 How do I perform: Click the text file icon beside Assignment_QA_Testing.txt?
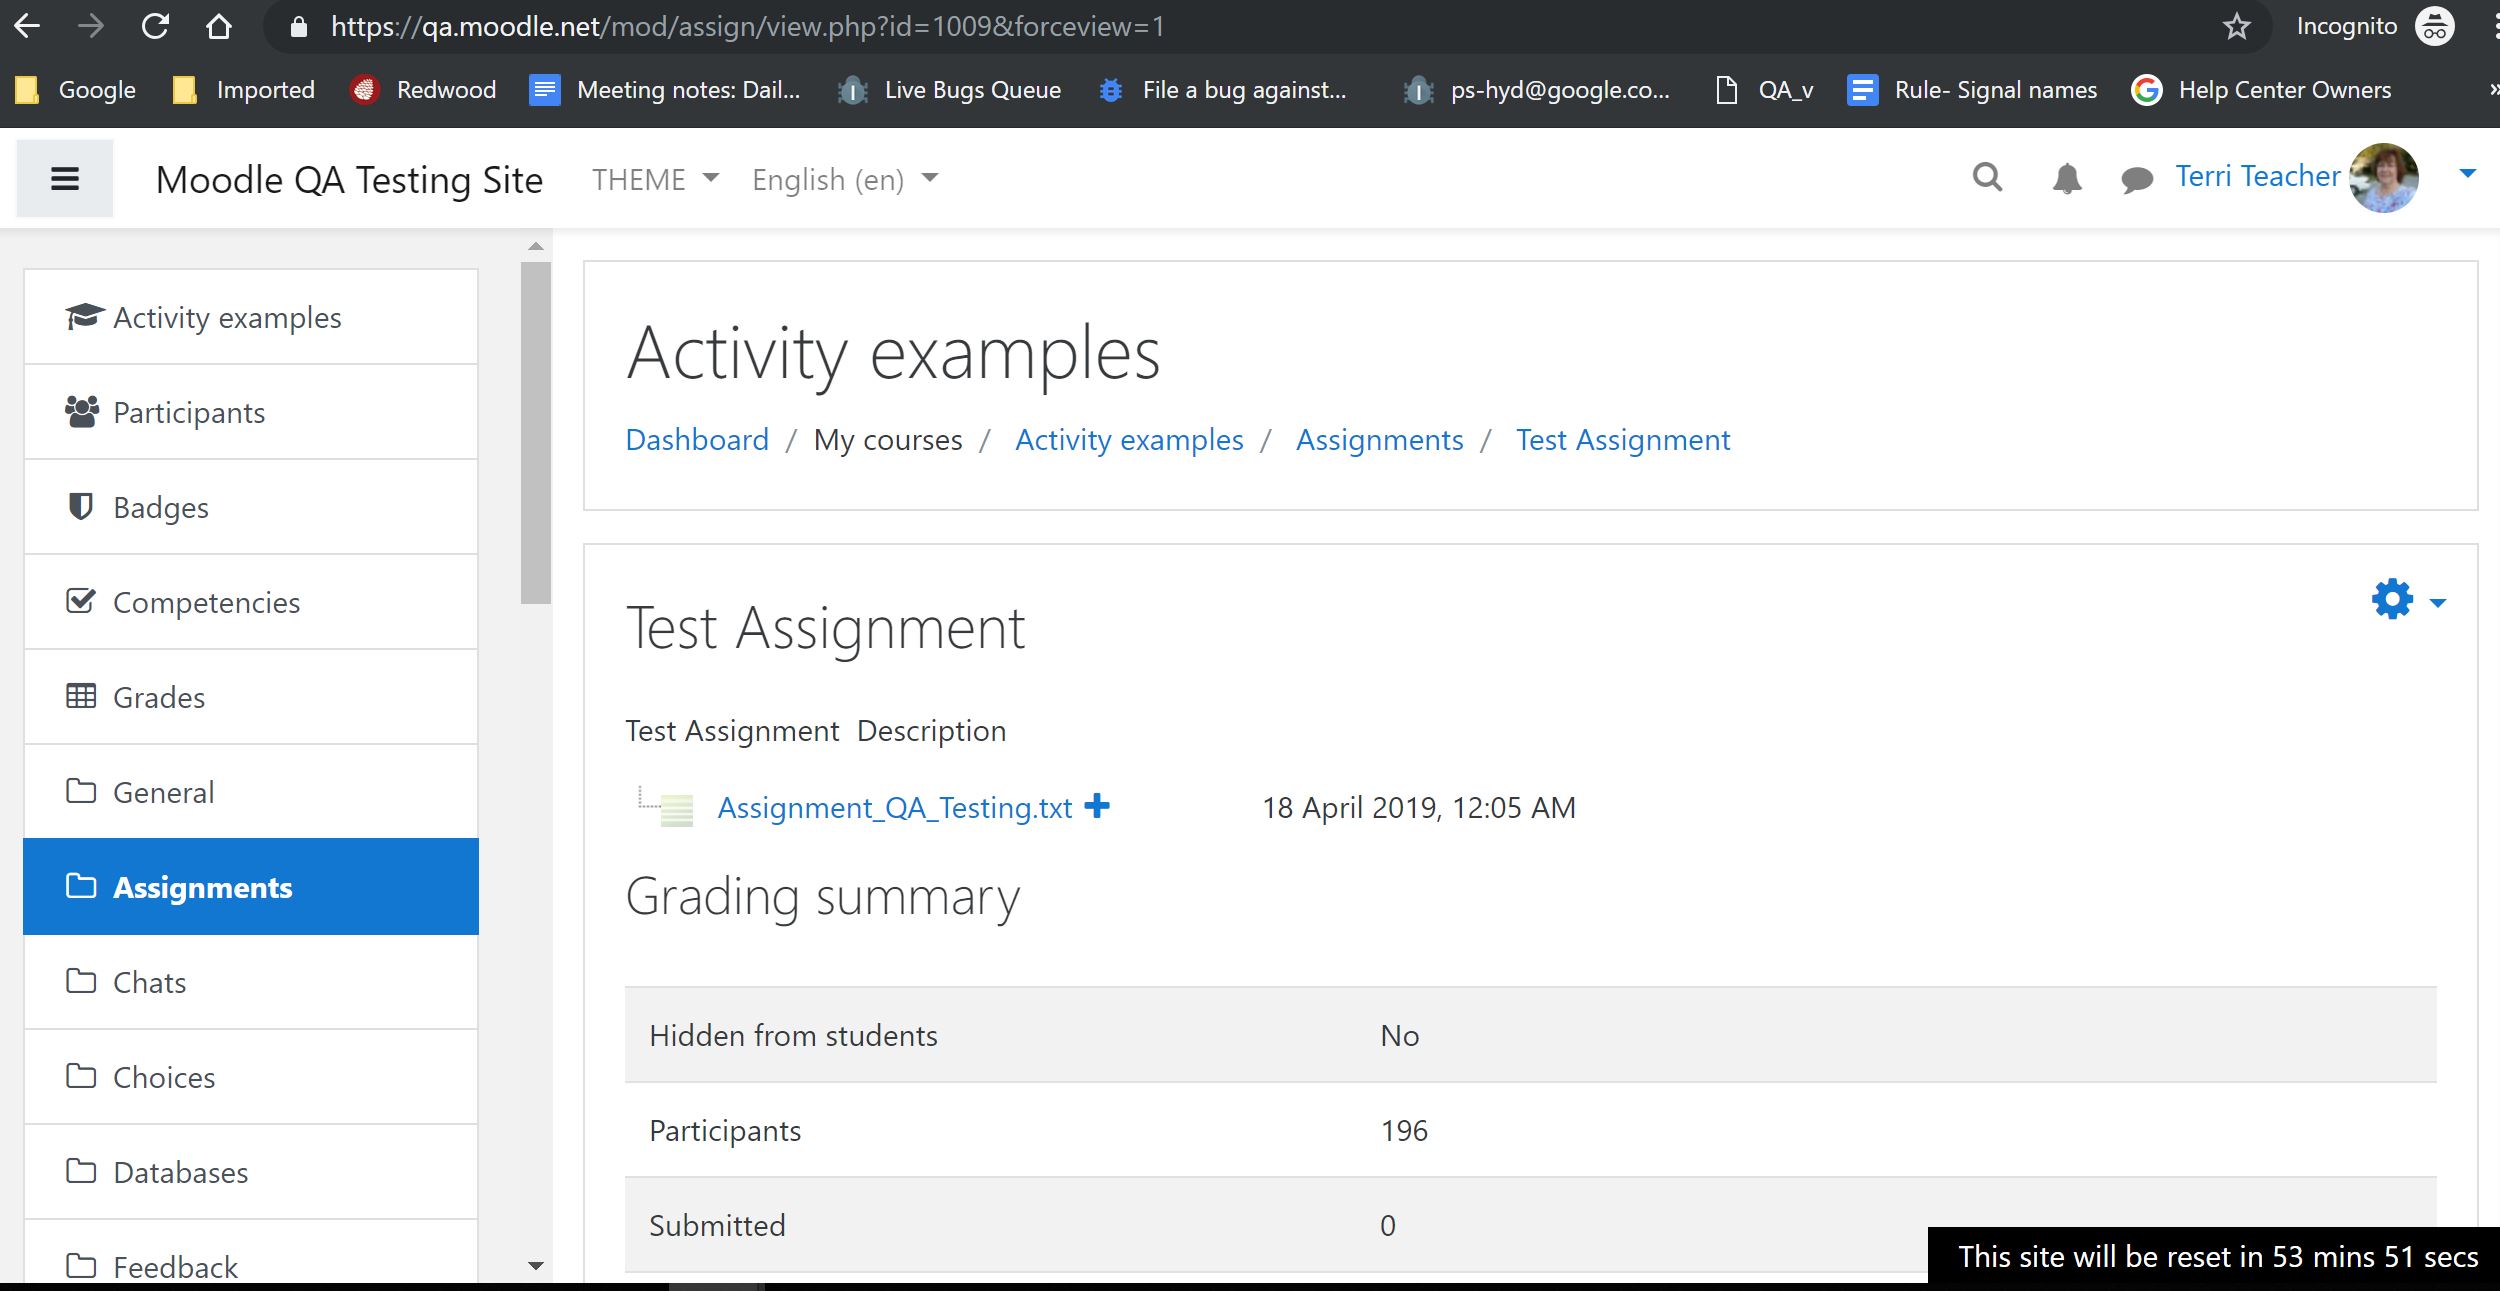(677, 809)
